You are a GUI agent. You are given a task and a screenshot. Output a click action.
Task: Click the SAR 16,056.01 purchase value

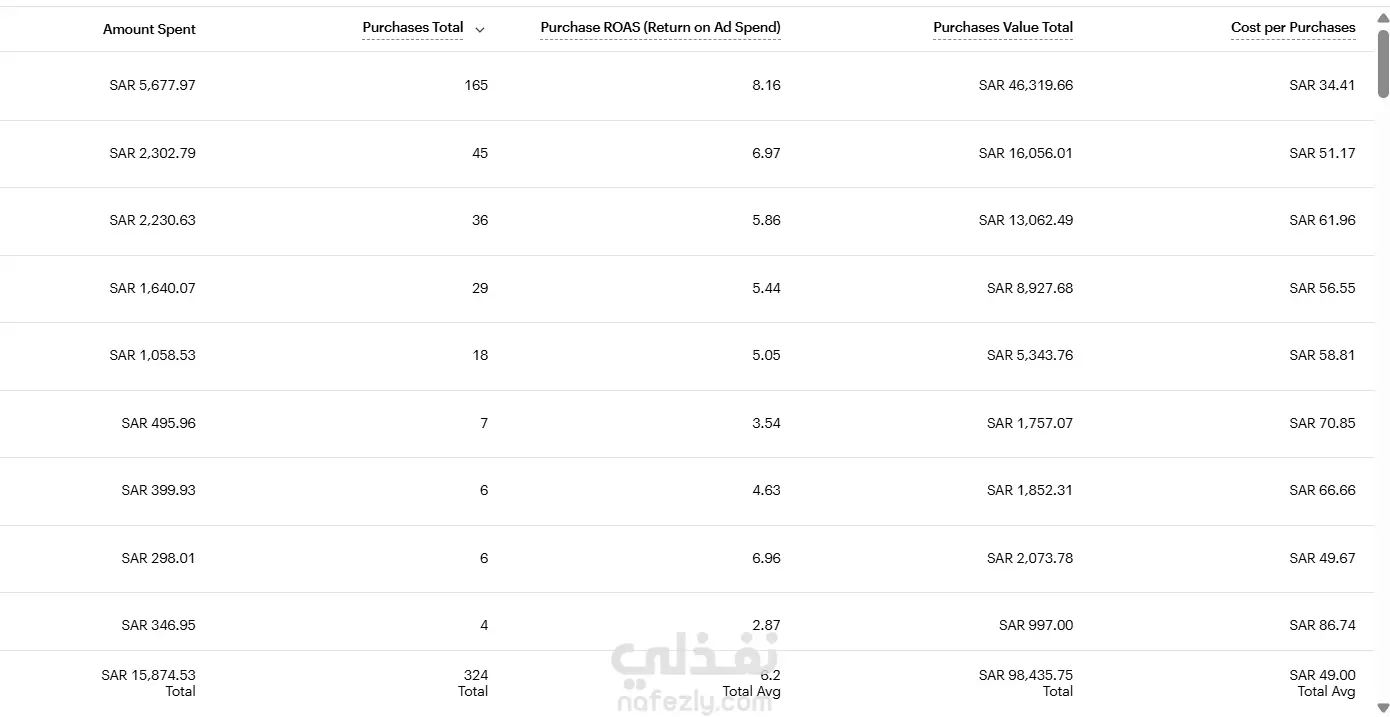click(x=1026, y=153)
